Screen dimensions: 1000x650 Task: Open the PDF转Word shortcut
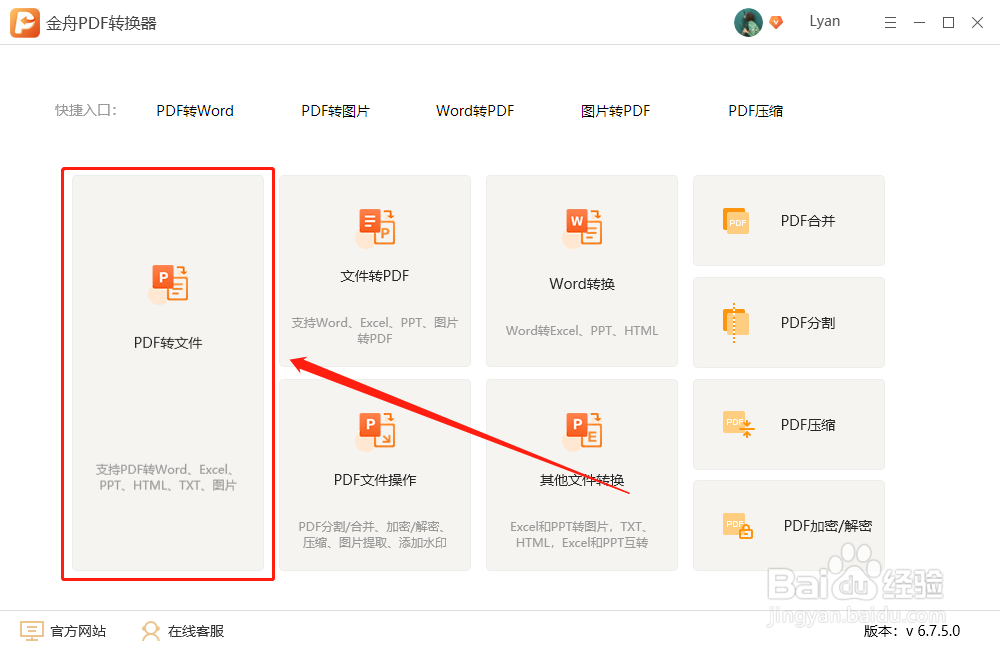(195, 111)
